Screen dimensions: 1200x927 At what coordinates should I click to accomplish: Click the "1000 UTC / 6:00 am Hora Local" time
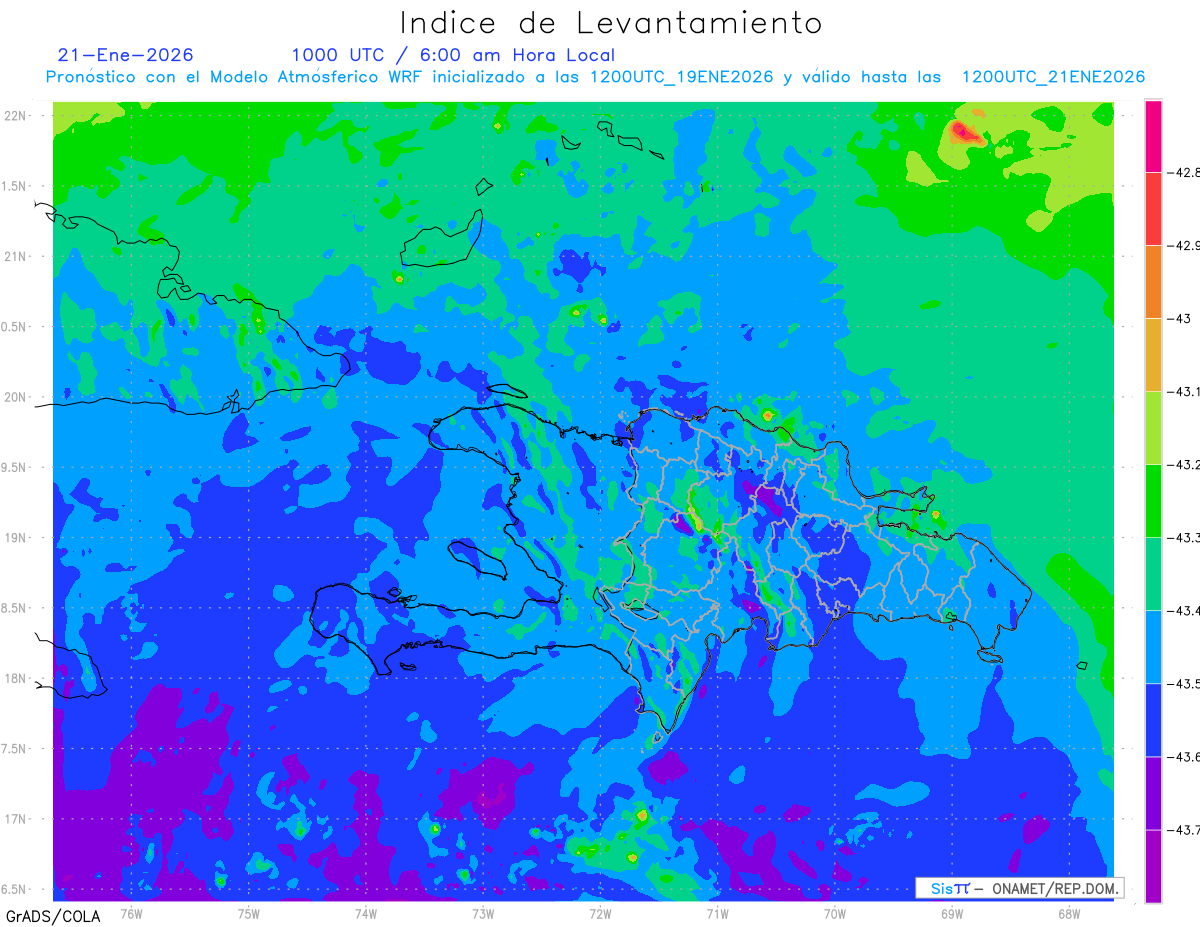pos(453,55)
